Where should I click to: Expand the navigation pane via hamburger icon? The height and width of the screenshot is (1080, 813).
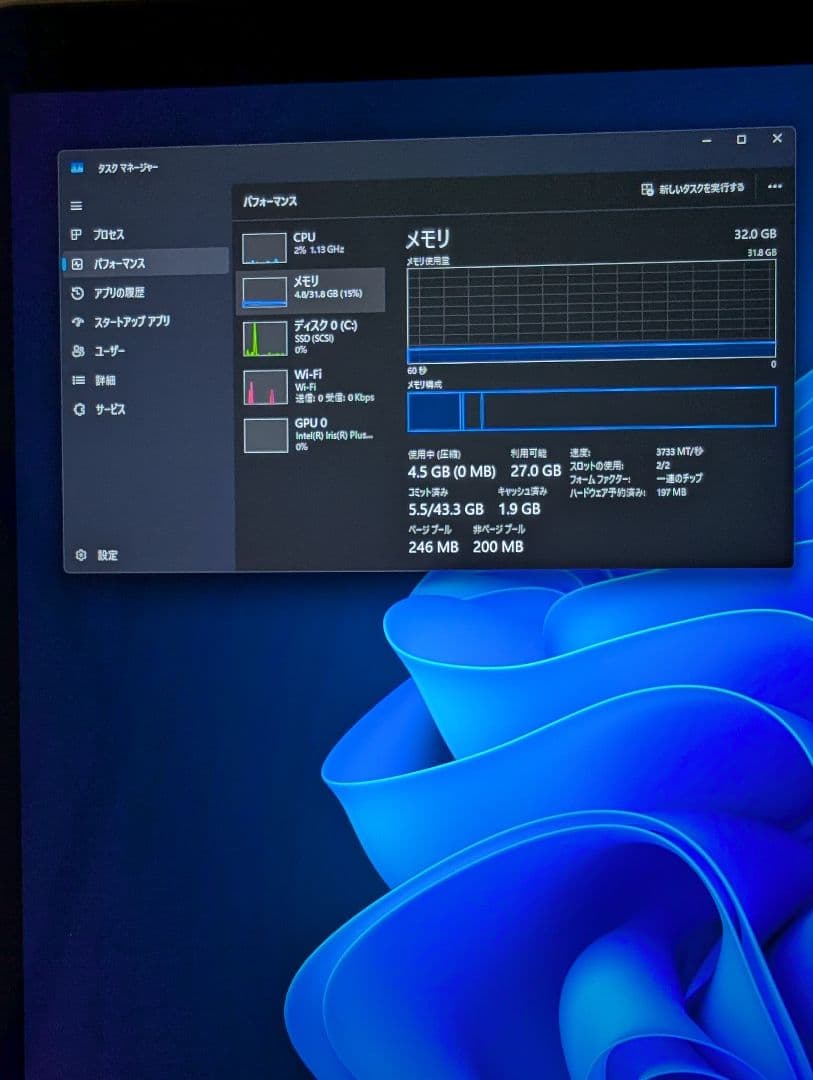pos(77,205)
